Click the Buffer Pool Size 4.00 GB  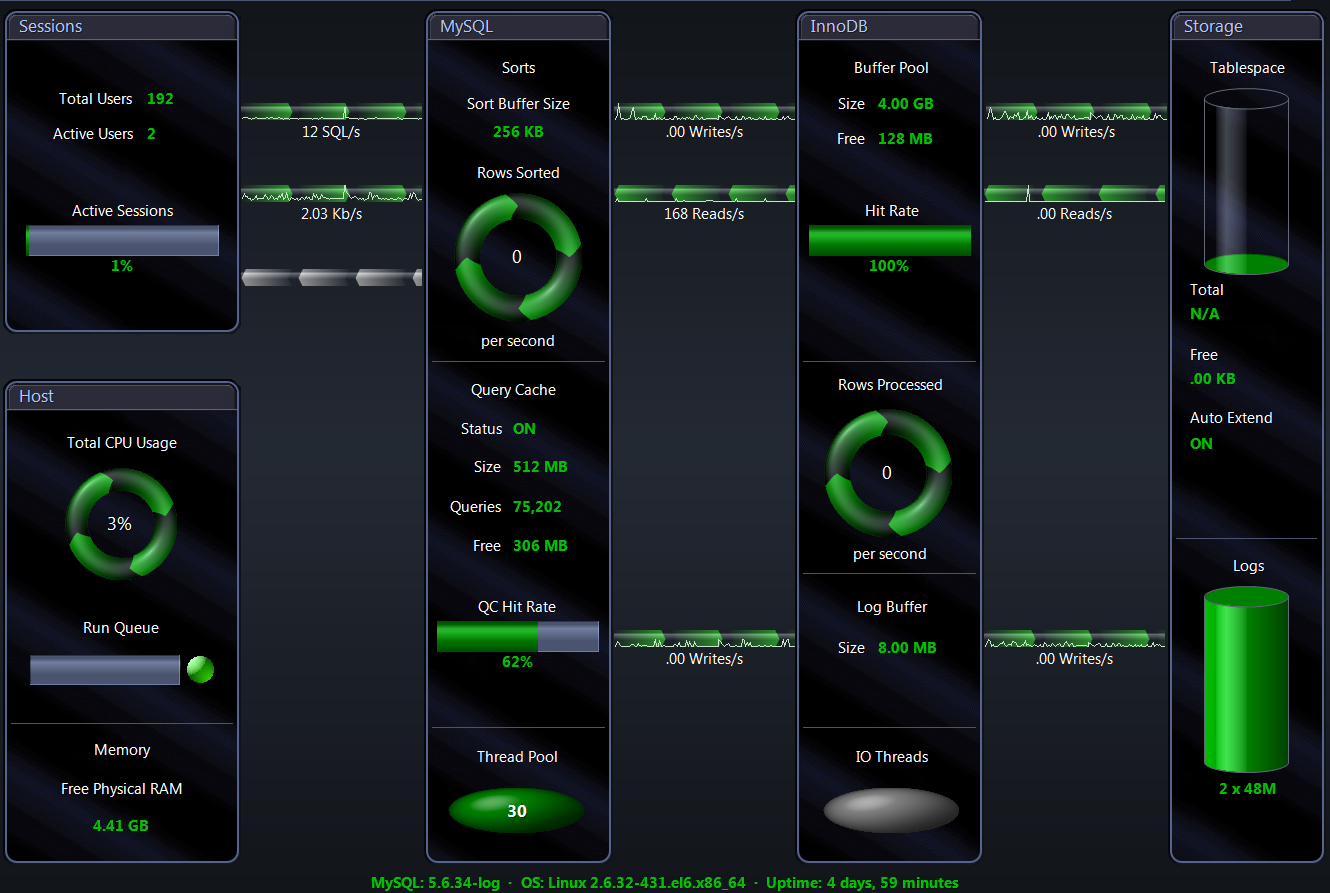905,104
